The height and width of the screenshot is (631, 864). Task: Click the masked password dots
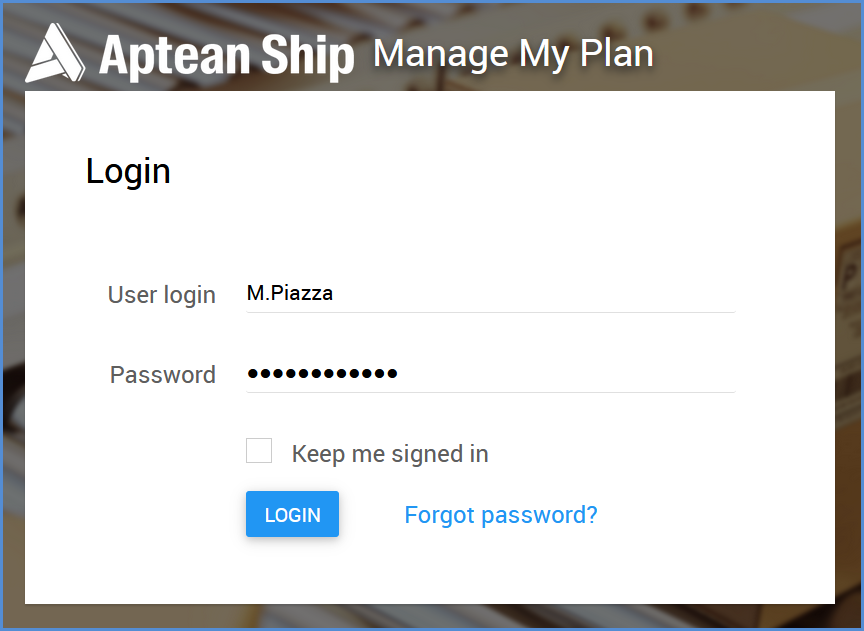[322, 374]
